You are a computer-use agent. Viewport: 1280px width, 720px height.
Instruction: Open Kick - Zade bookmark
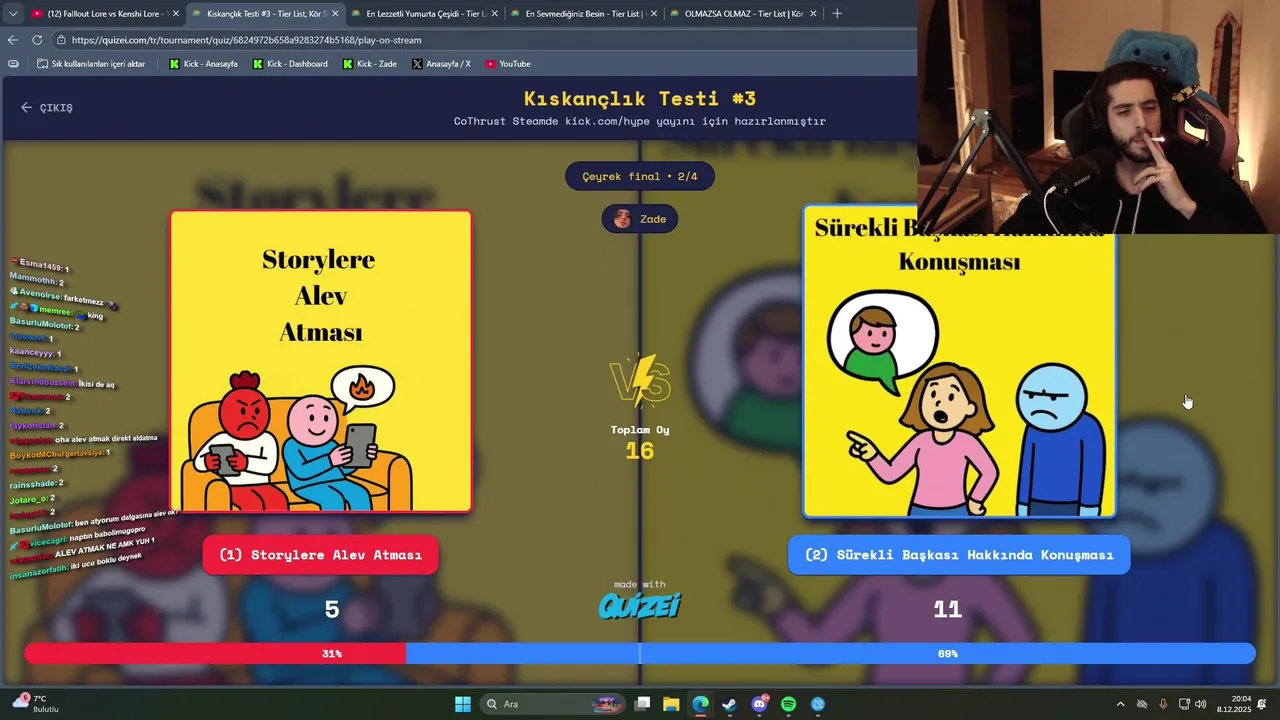(x=369, y=64)
